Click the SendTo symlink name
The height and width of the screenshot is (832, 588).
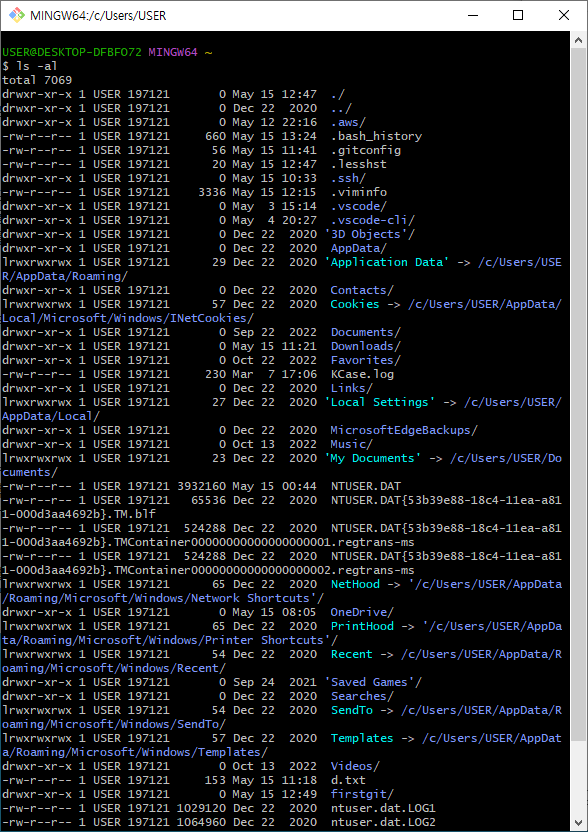click(351, 710)
